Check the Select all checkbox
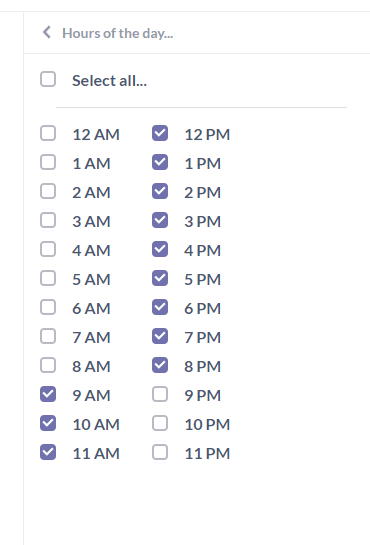370x545 pixels. click(x=48, y=79)
